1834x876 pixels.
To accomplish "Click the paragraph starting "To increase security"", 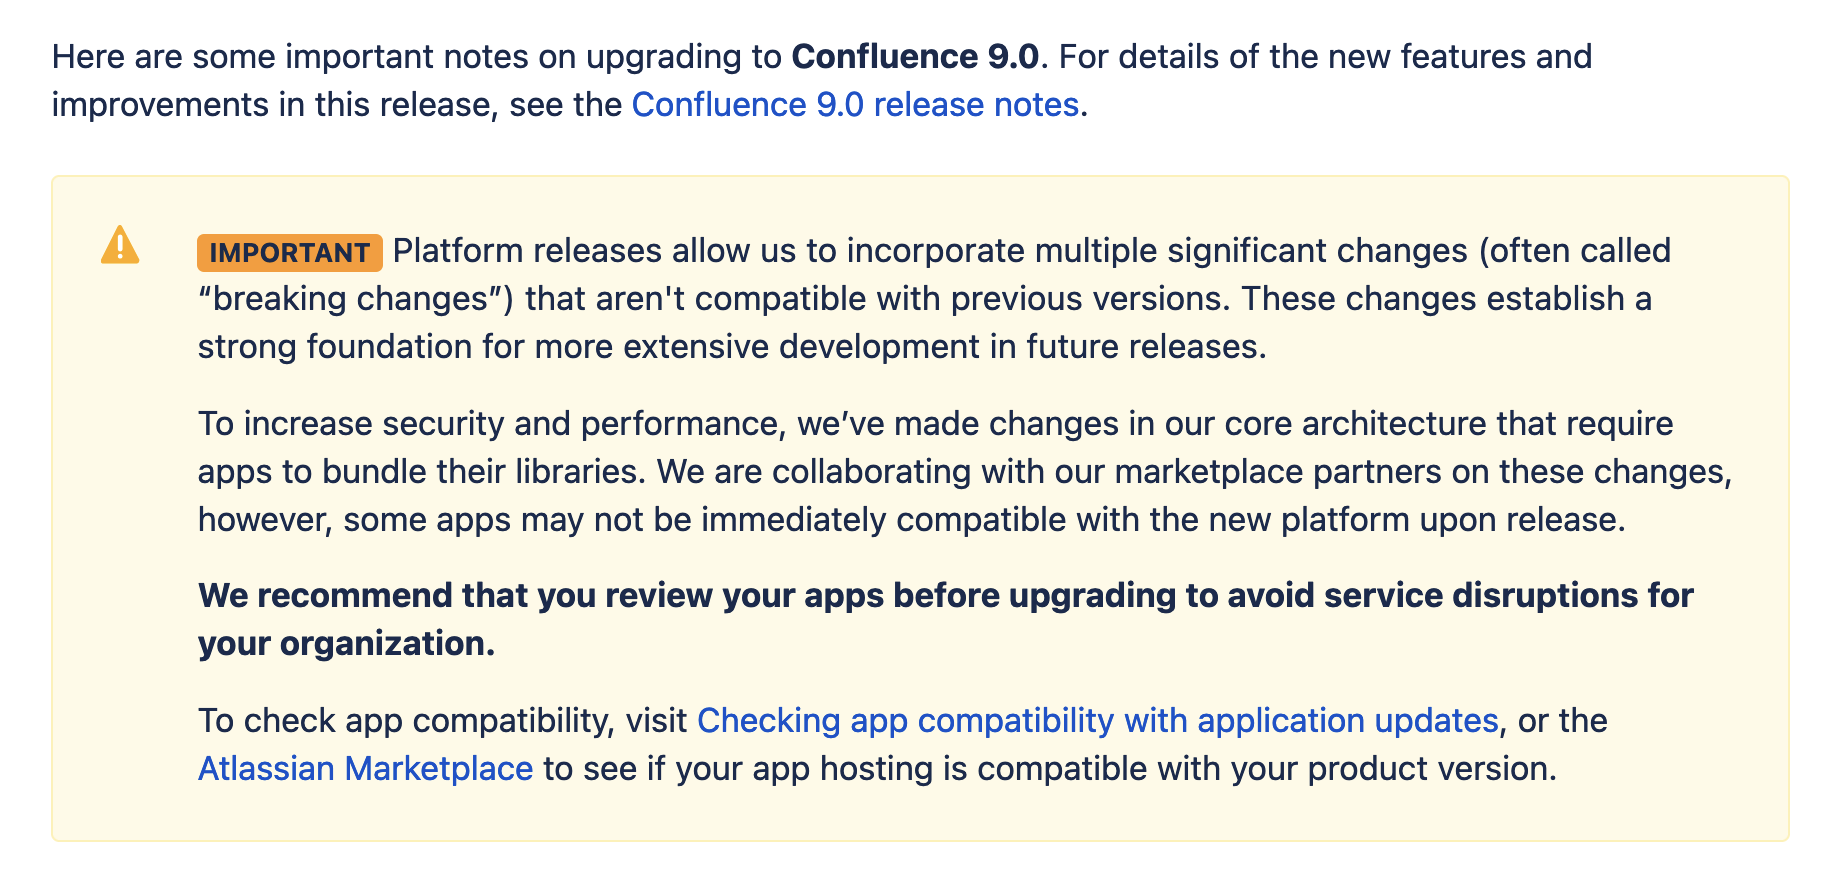I will [x=965, y=472].
